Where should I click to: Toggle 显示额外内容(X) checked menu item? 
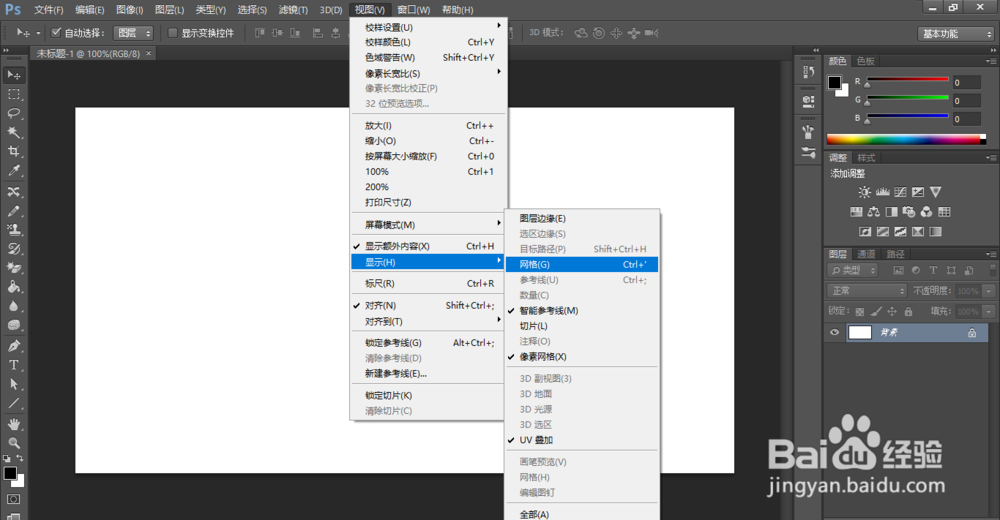coord(429,246)
